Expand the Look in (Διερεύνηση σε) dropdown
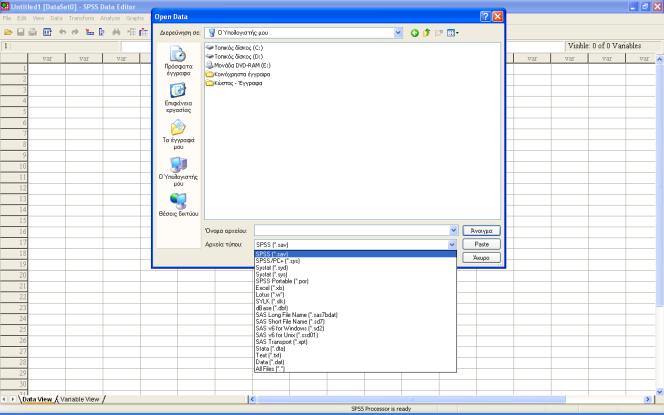The image size is (664, 415). [x=398, y=33]
